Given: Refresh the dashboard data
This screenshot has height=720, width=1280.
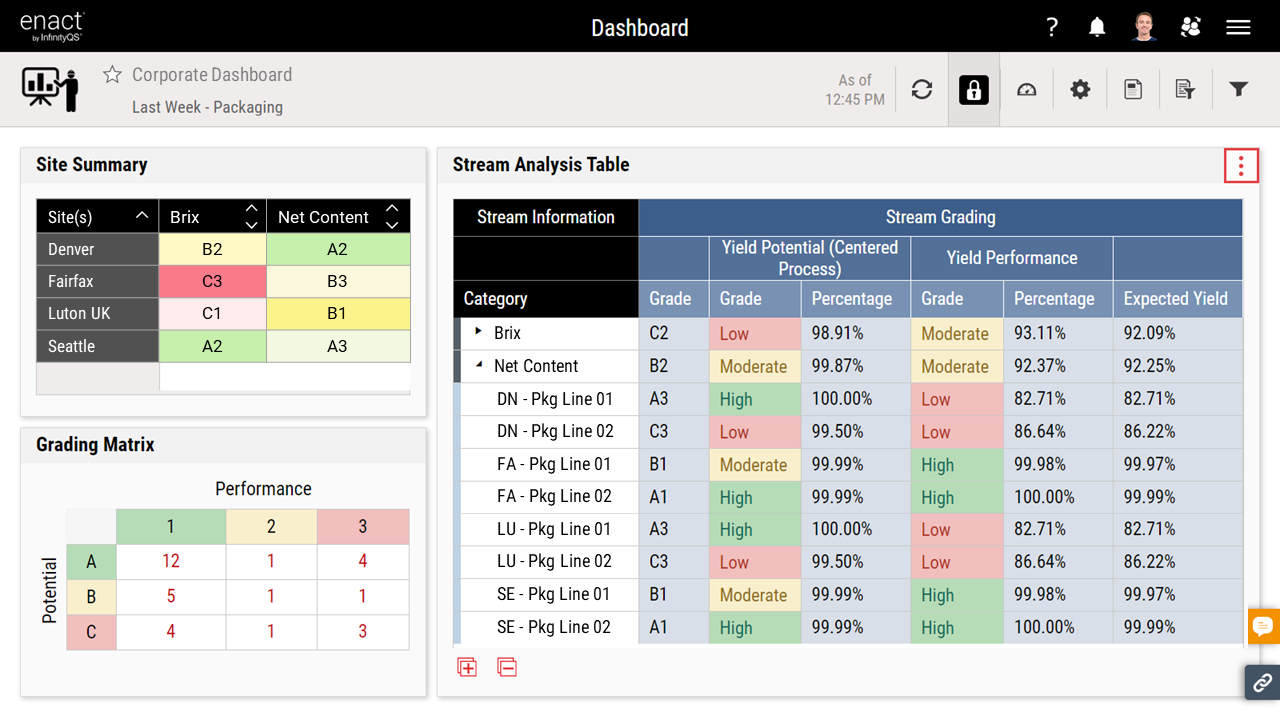Looking at the screenshot, I should (x=922, y=90).
